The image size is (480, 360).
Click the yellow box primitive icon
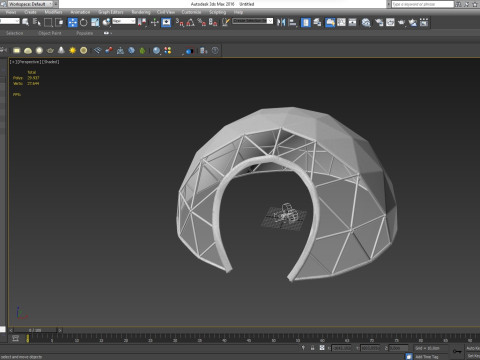[x=16, y=50]
